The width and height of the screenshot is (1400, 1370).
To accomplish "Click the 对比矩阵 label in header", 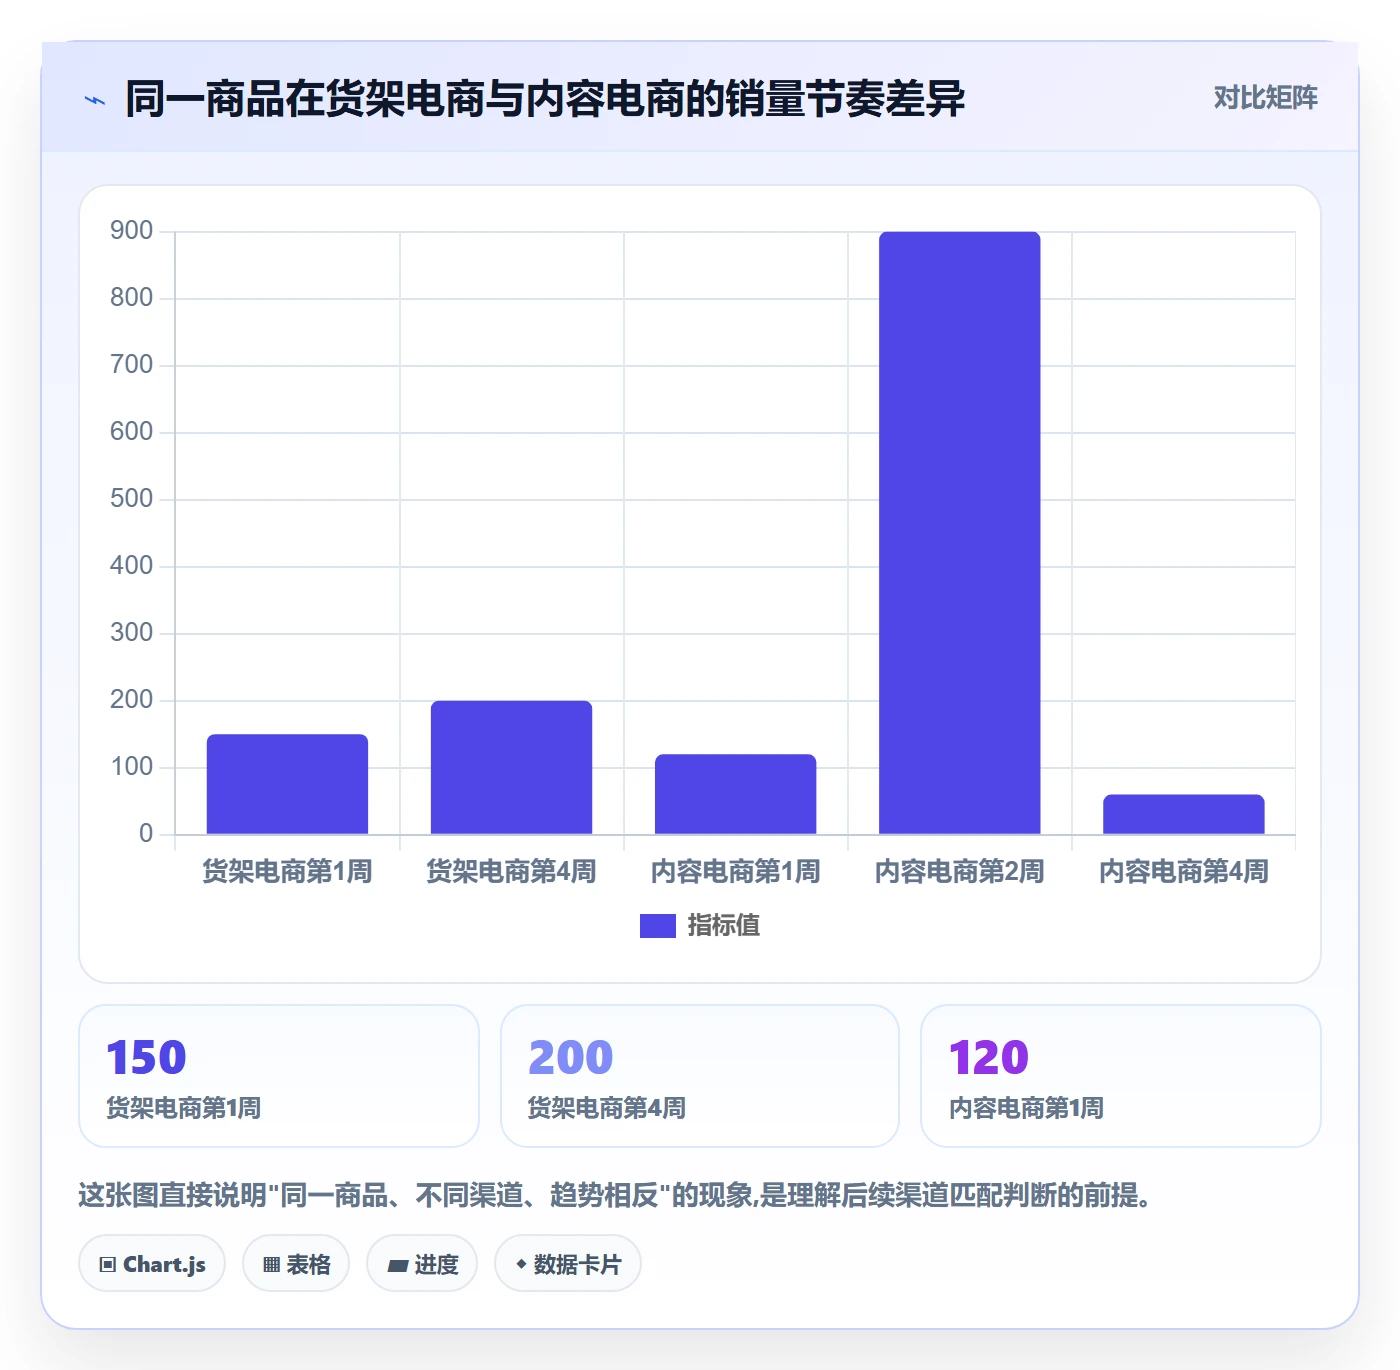I will [x=1266, y=98].
